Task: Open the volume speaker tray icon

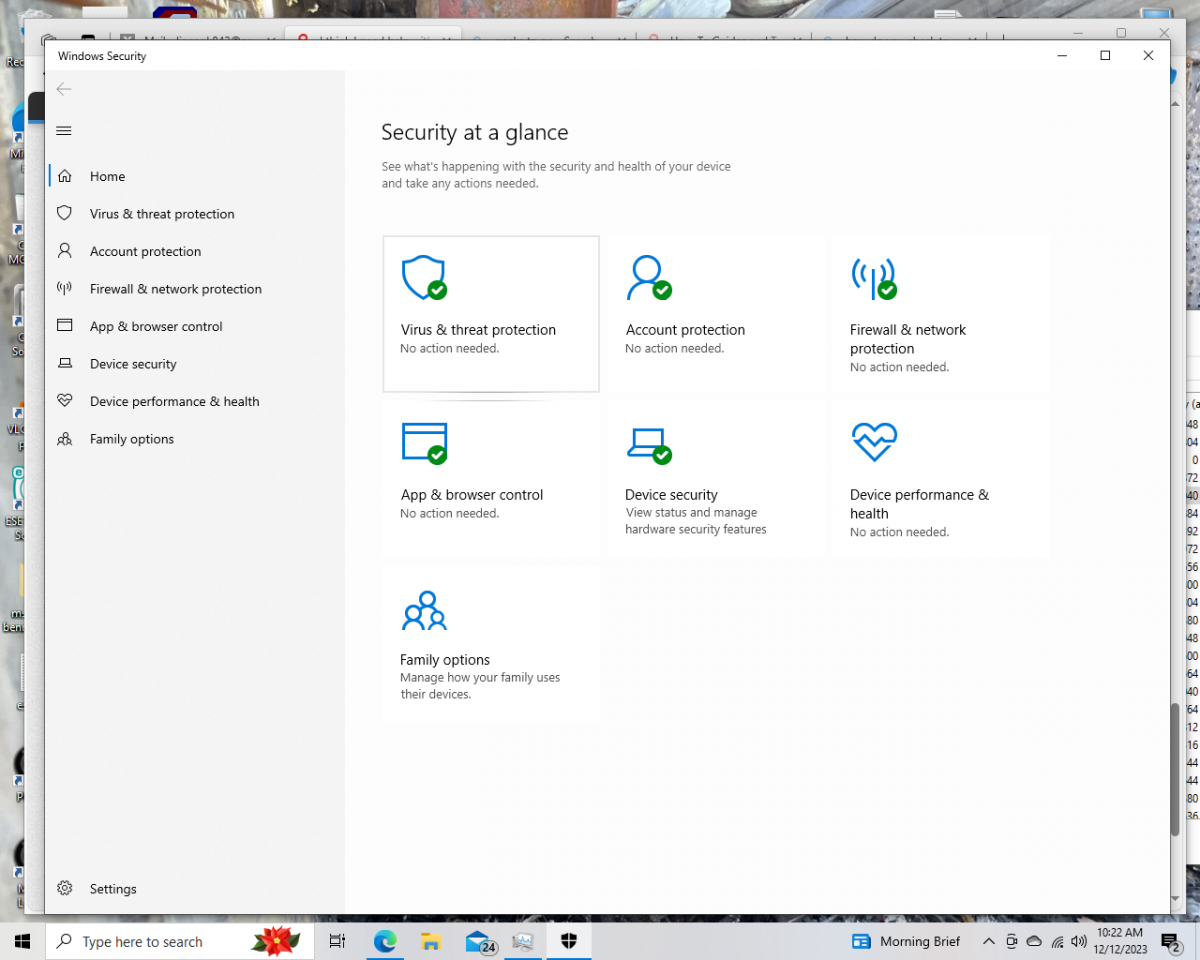Action: pos(1079,941)
